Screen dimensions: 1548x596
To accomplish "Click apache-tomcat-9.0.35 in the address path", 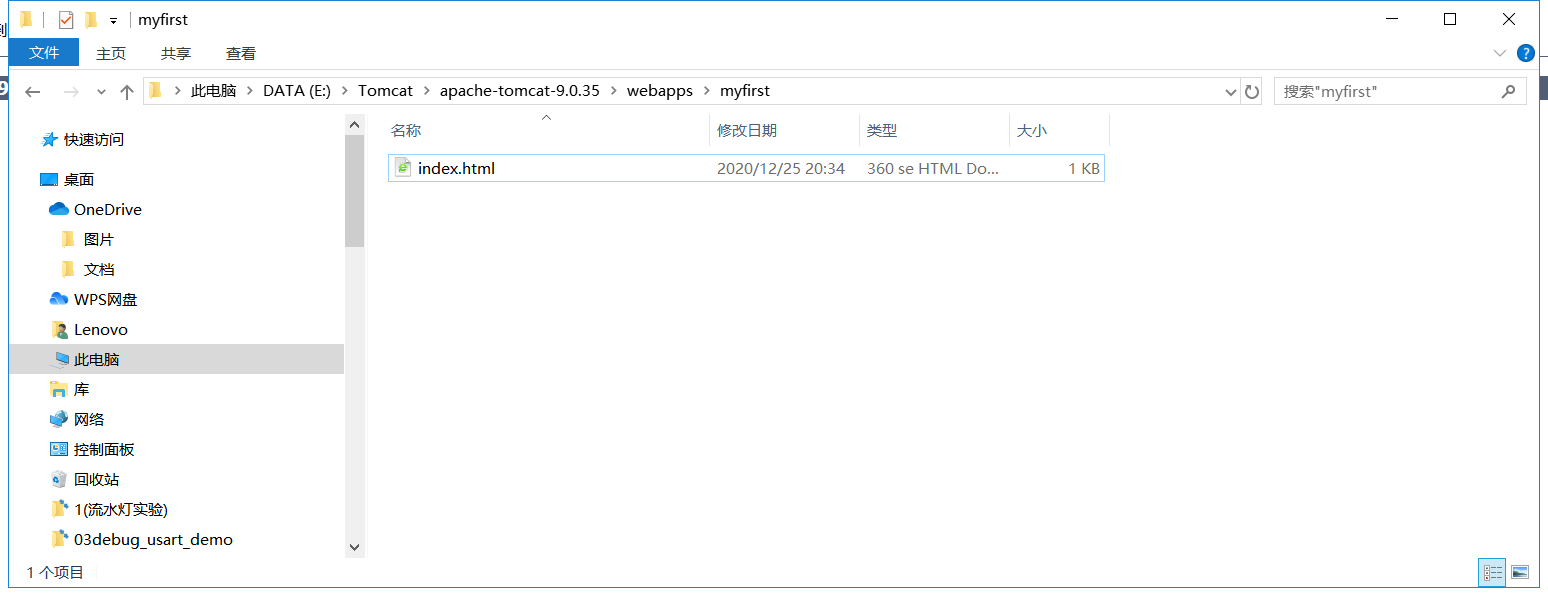I will point(520,91).
